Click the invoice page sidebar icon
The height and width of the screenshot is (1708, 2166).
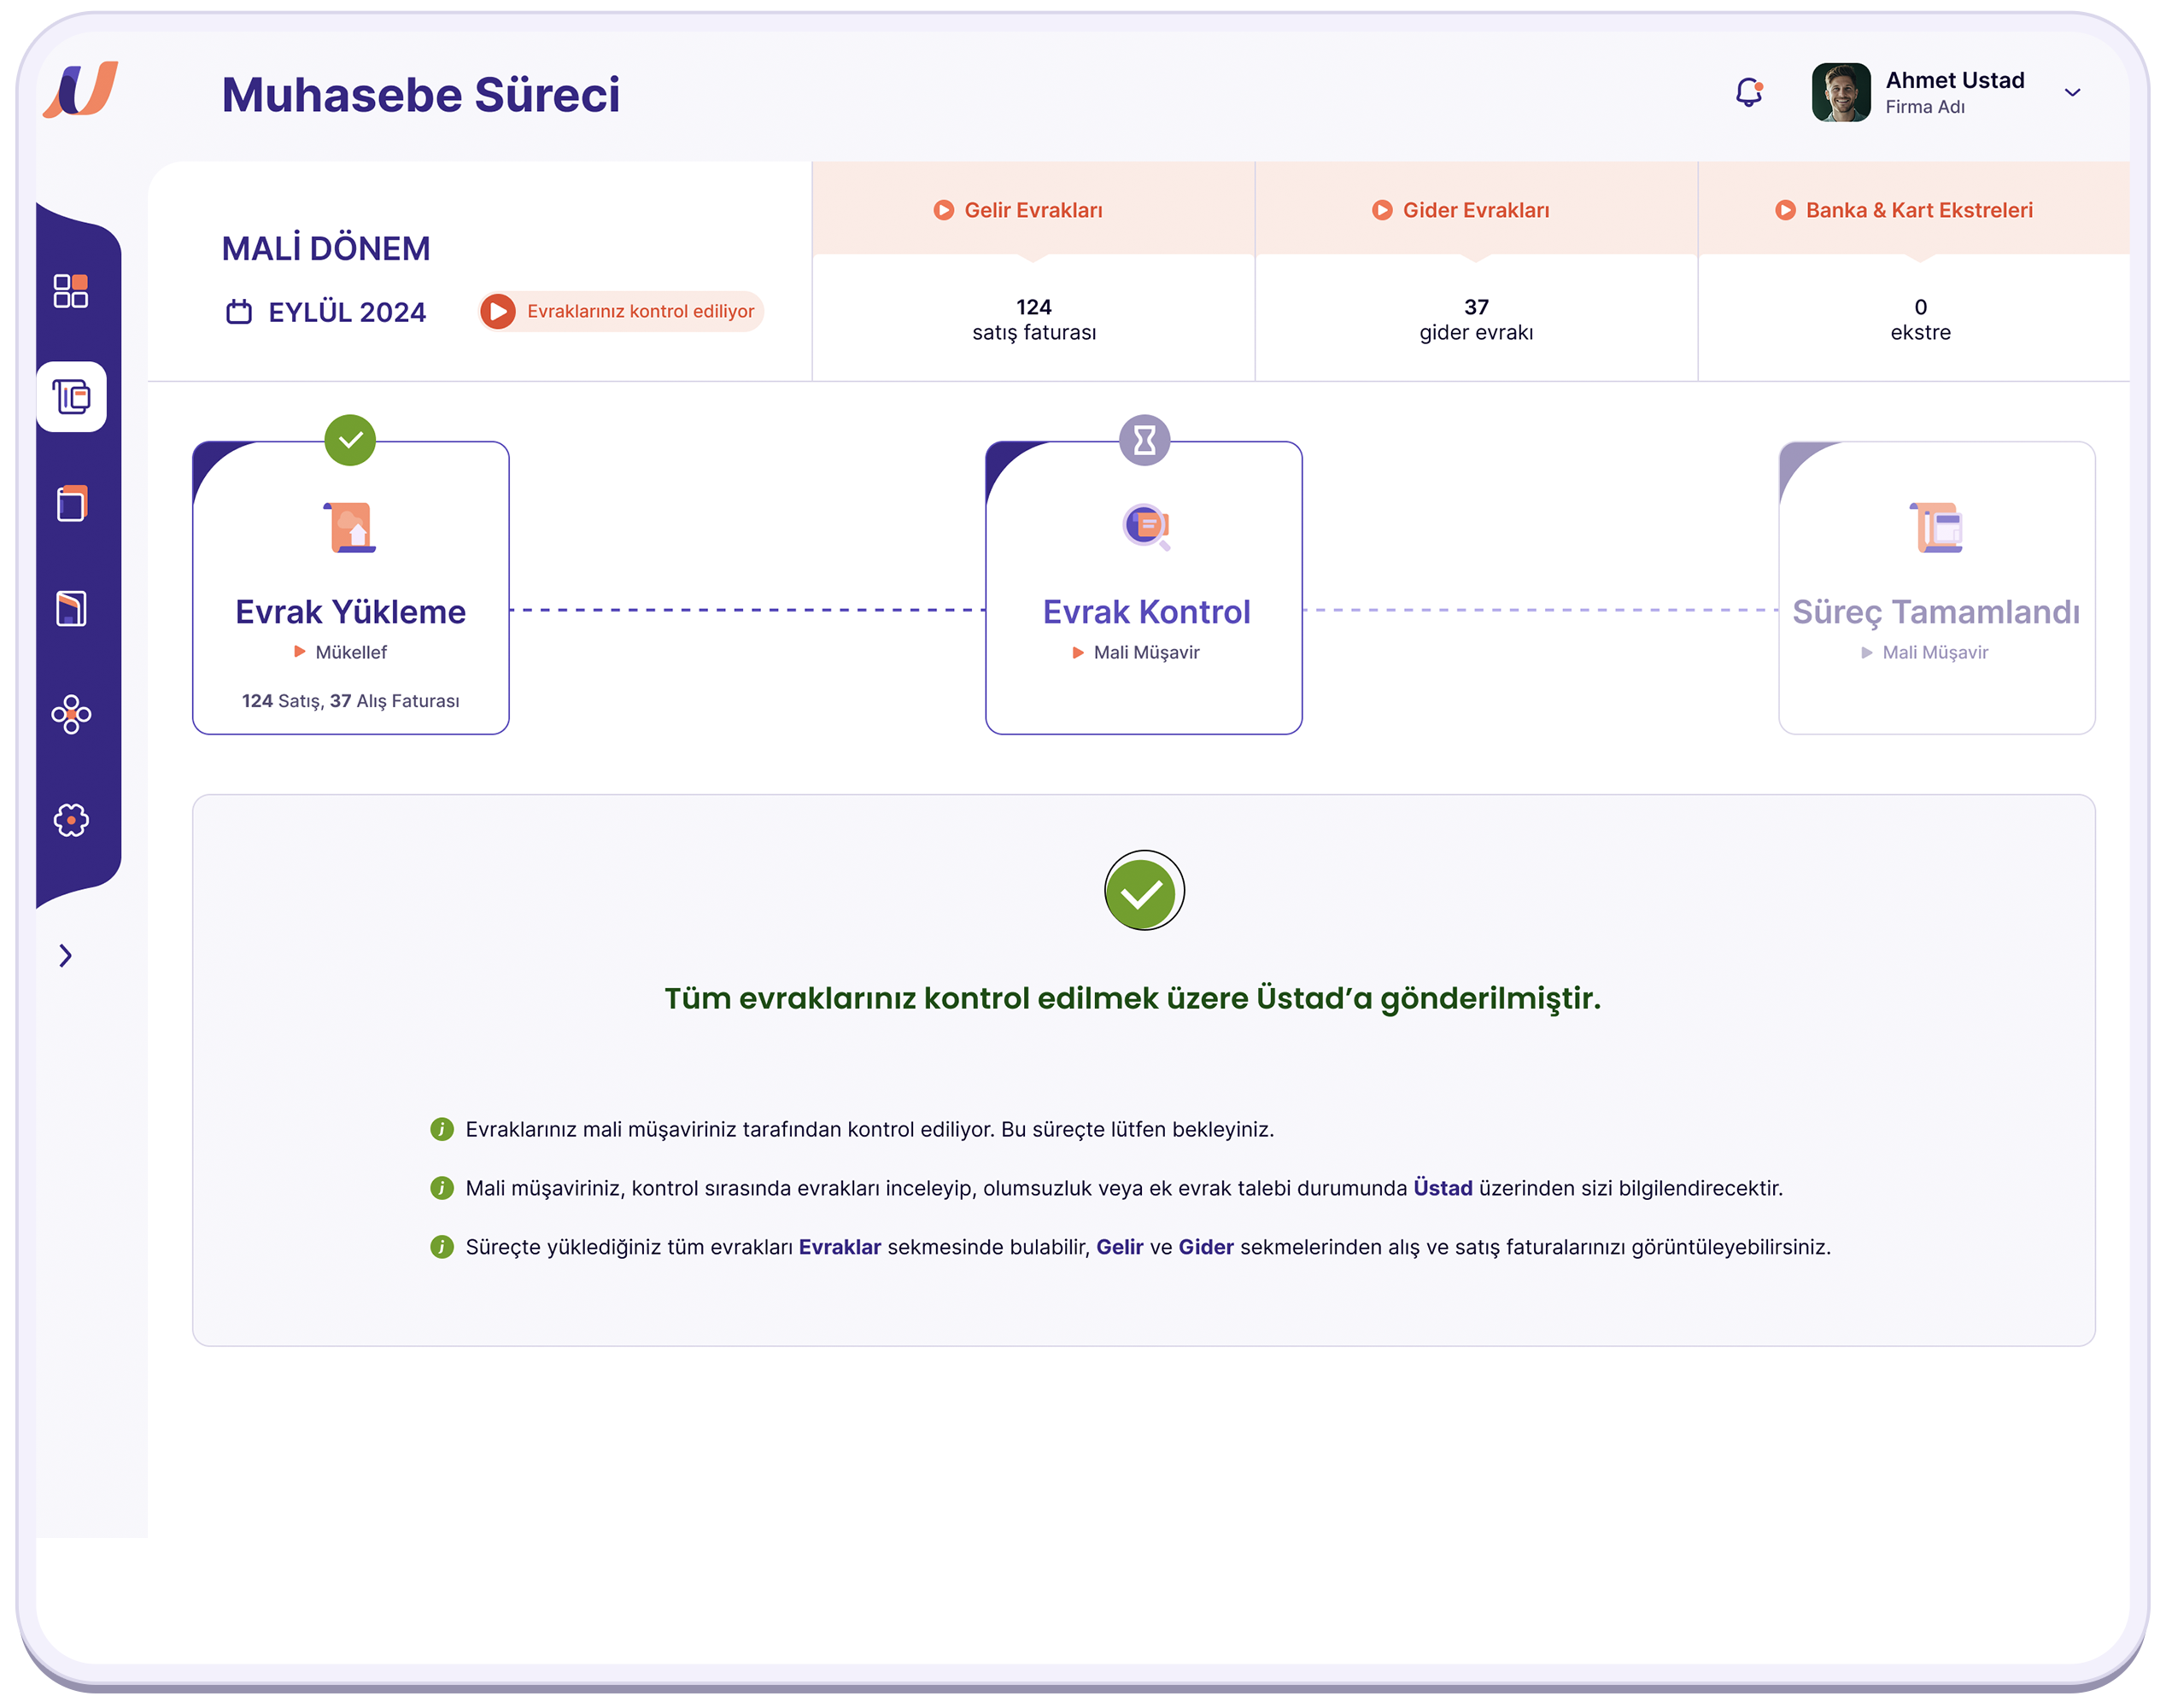coord(71,608)
